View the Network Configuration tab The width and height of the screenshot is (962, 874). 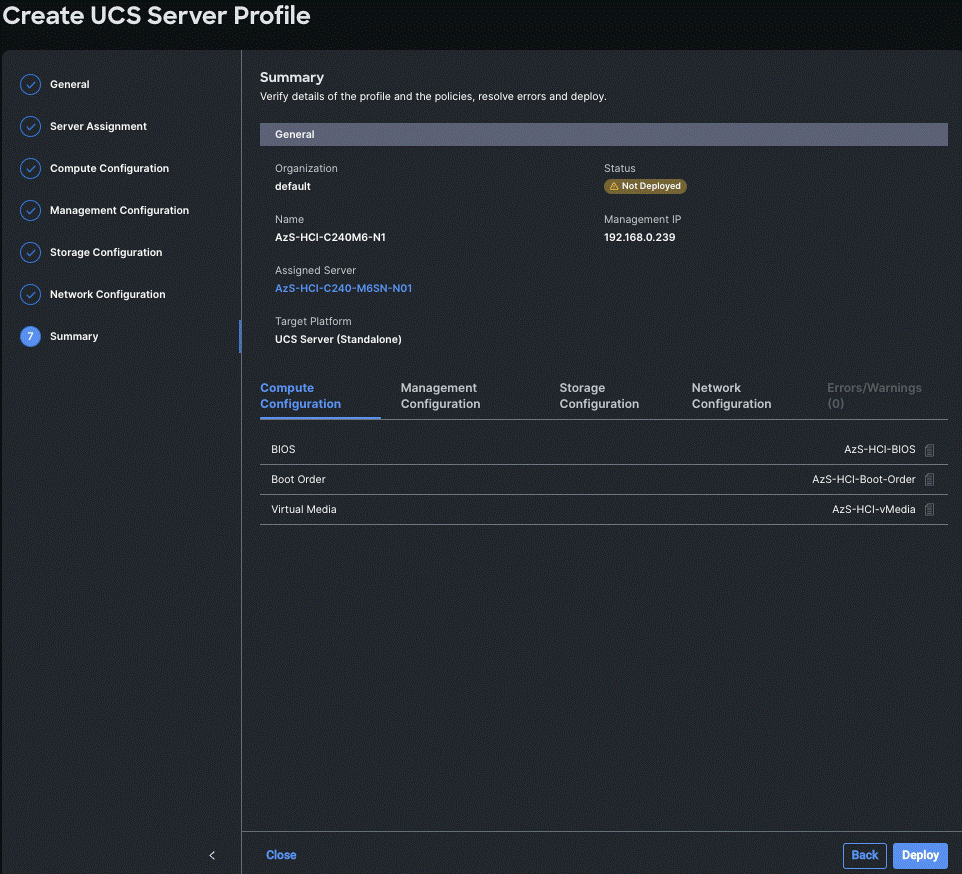coord(731,395)
